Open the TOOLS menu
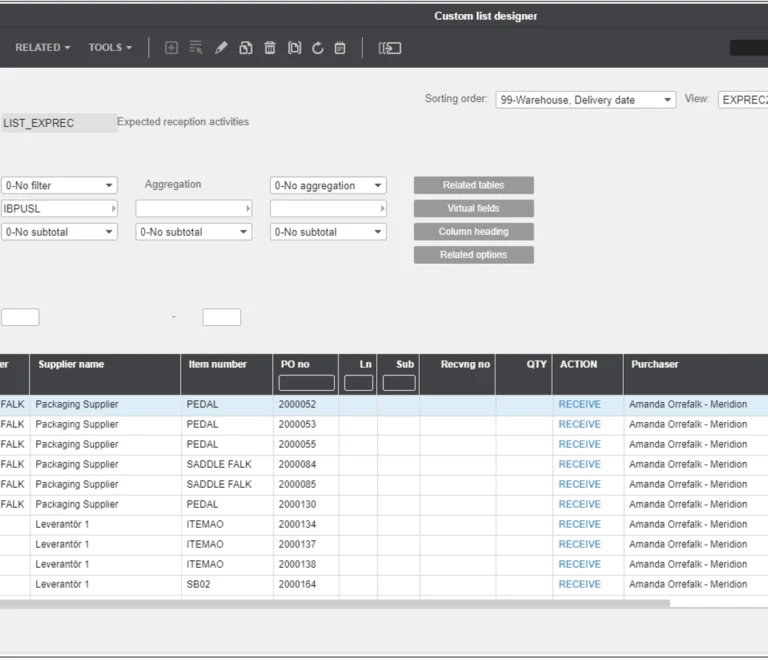 click(110, 48)
